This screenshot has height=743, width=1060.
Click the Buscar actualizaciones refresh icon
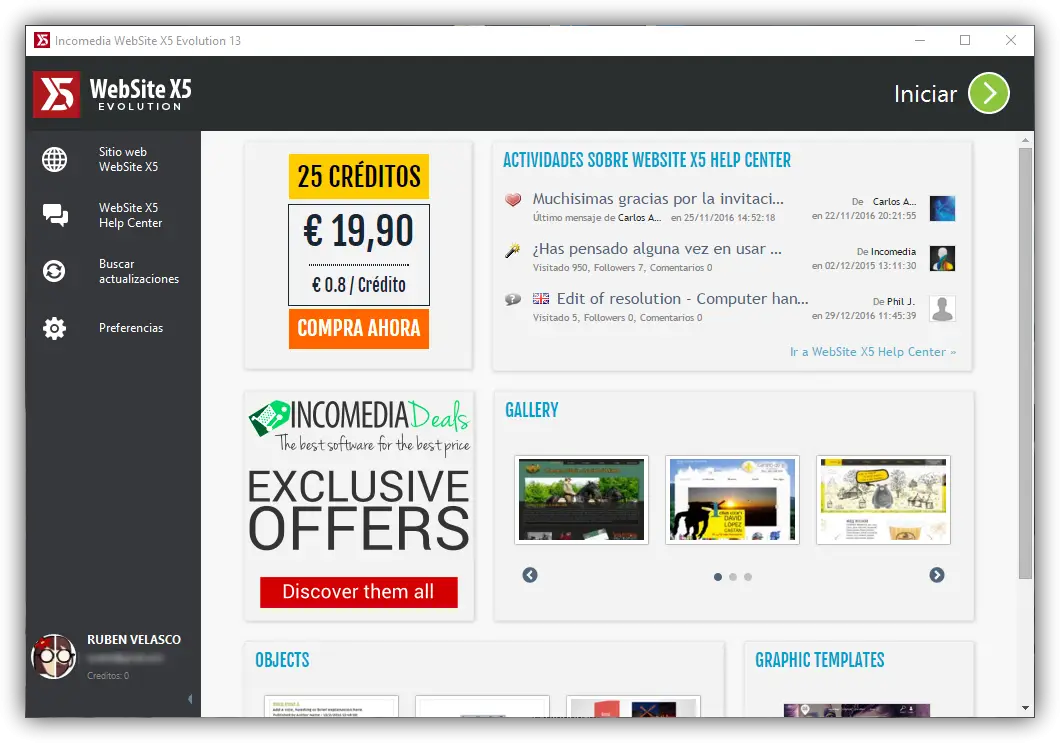(x=54, y=271)
